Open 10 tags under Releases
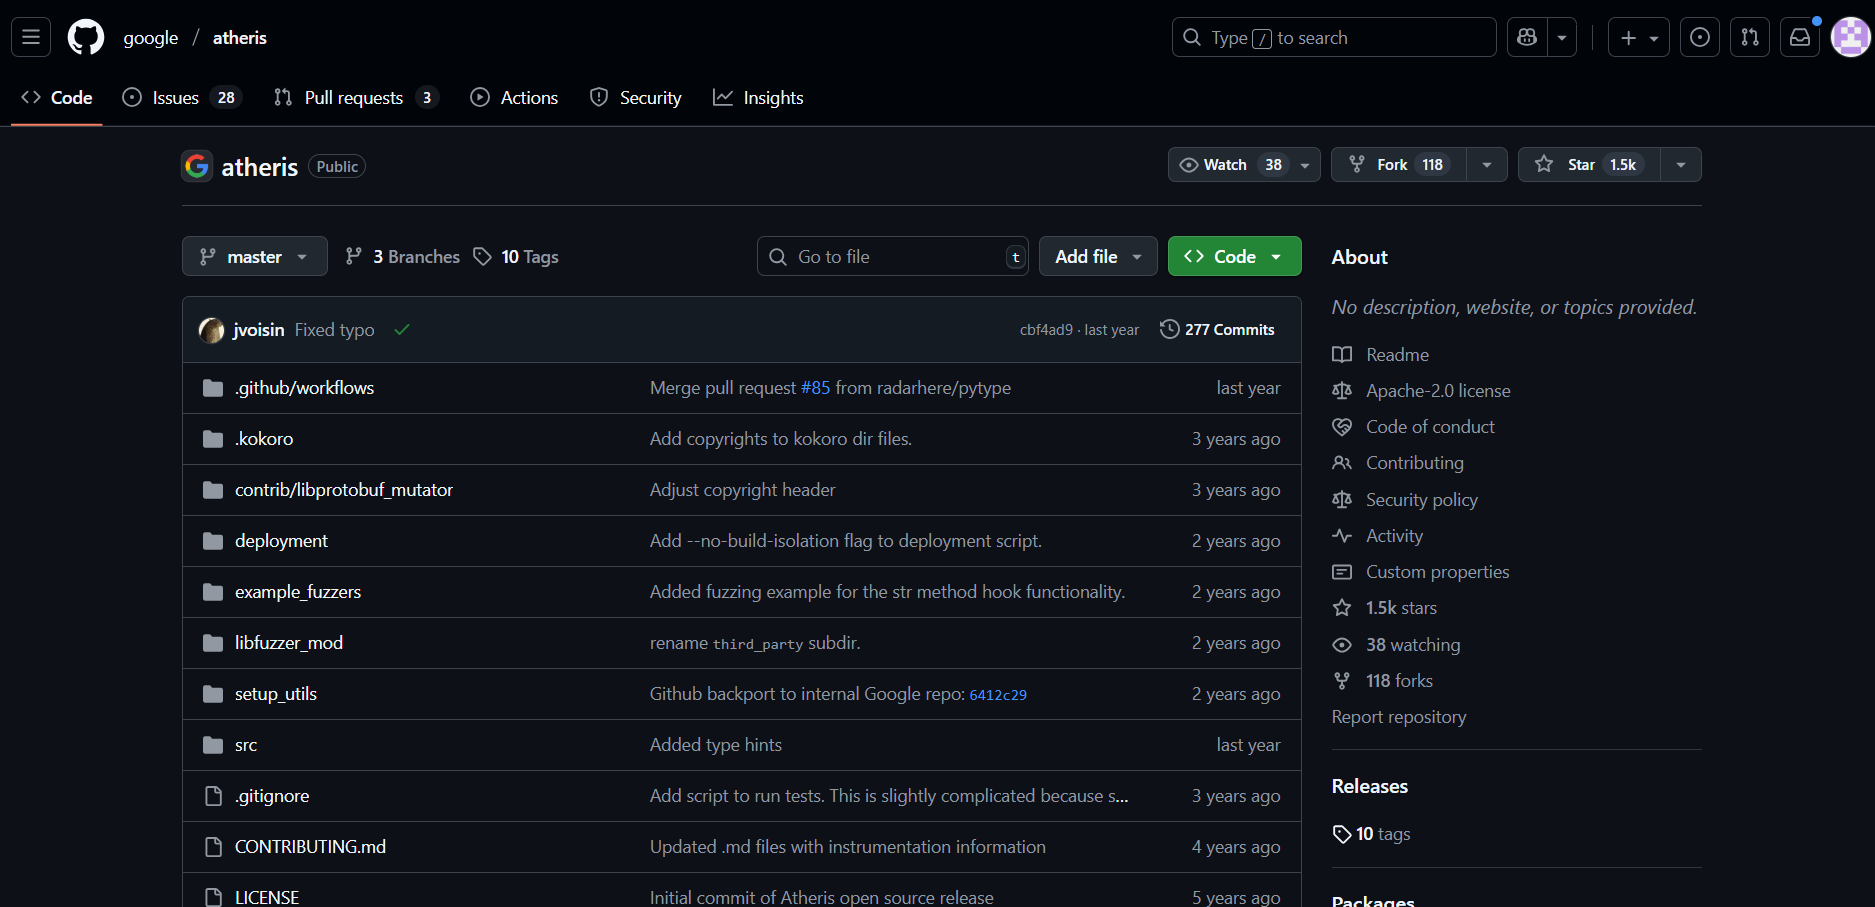 point(1372,834)
